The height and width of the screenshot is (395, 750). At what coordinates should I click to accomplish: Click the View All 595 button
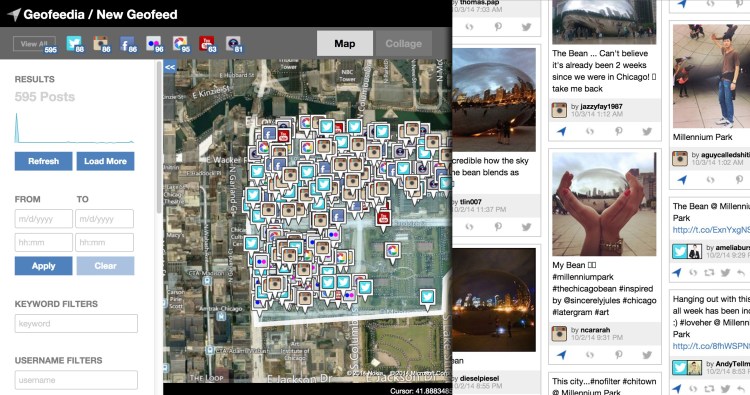click(35, 44)
